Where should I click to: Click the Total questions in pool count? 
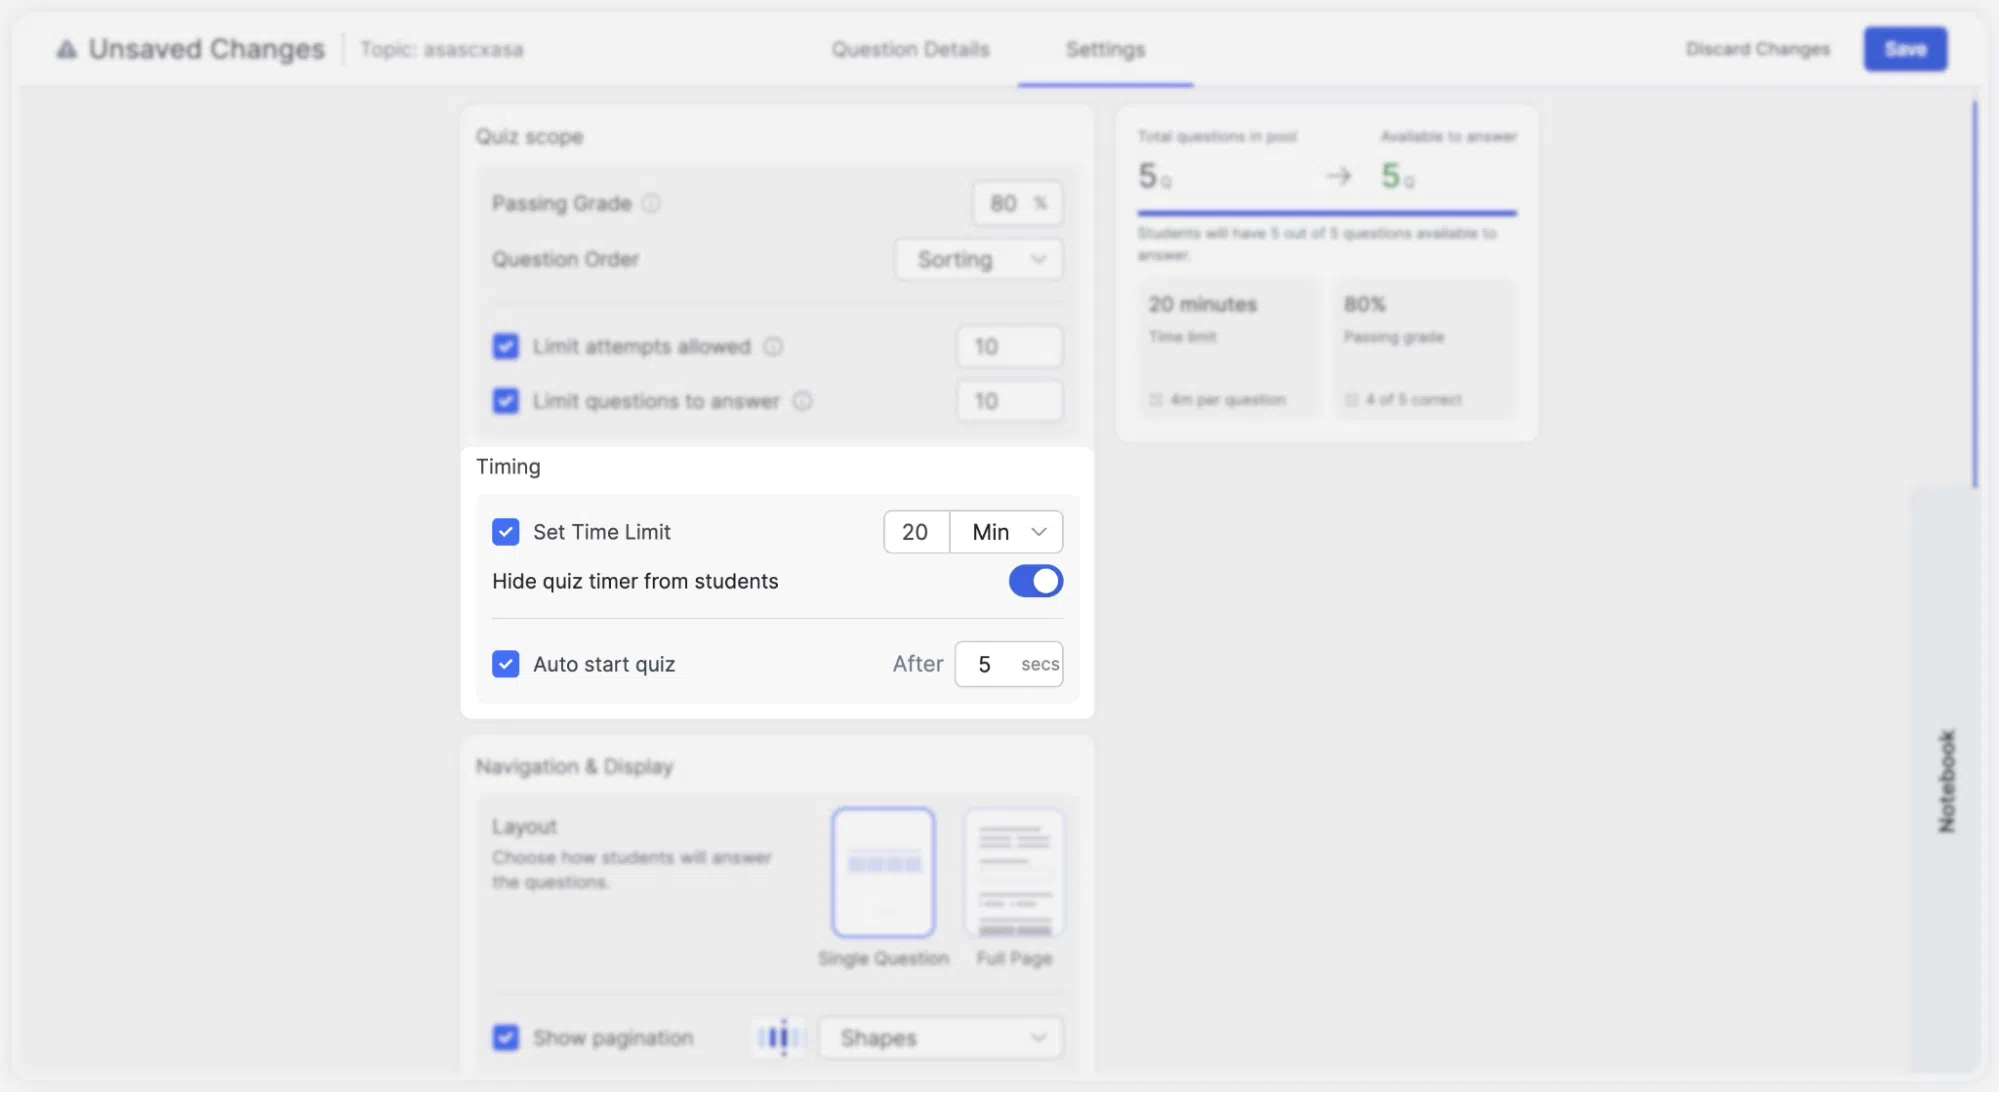point(1155,176)
